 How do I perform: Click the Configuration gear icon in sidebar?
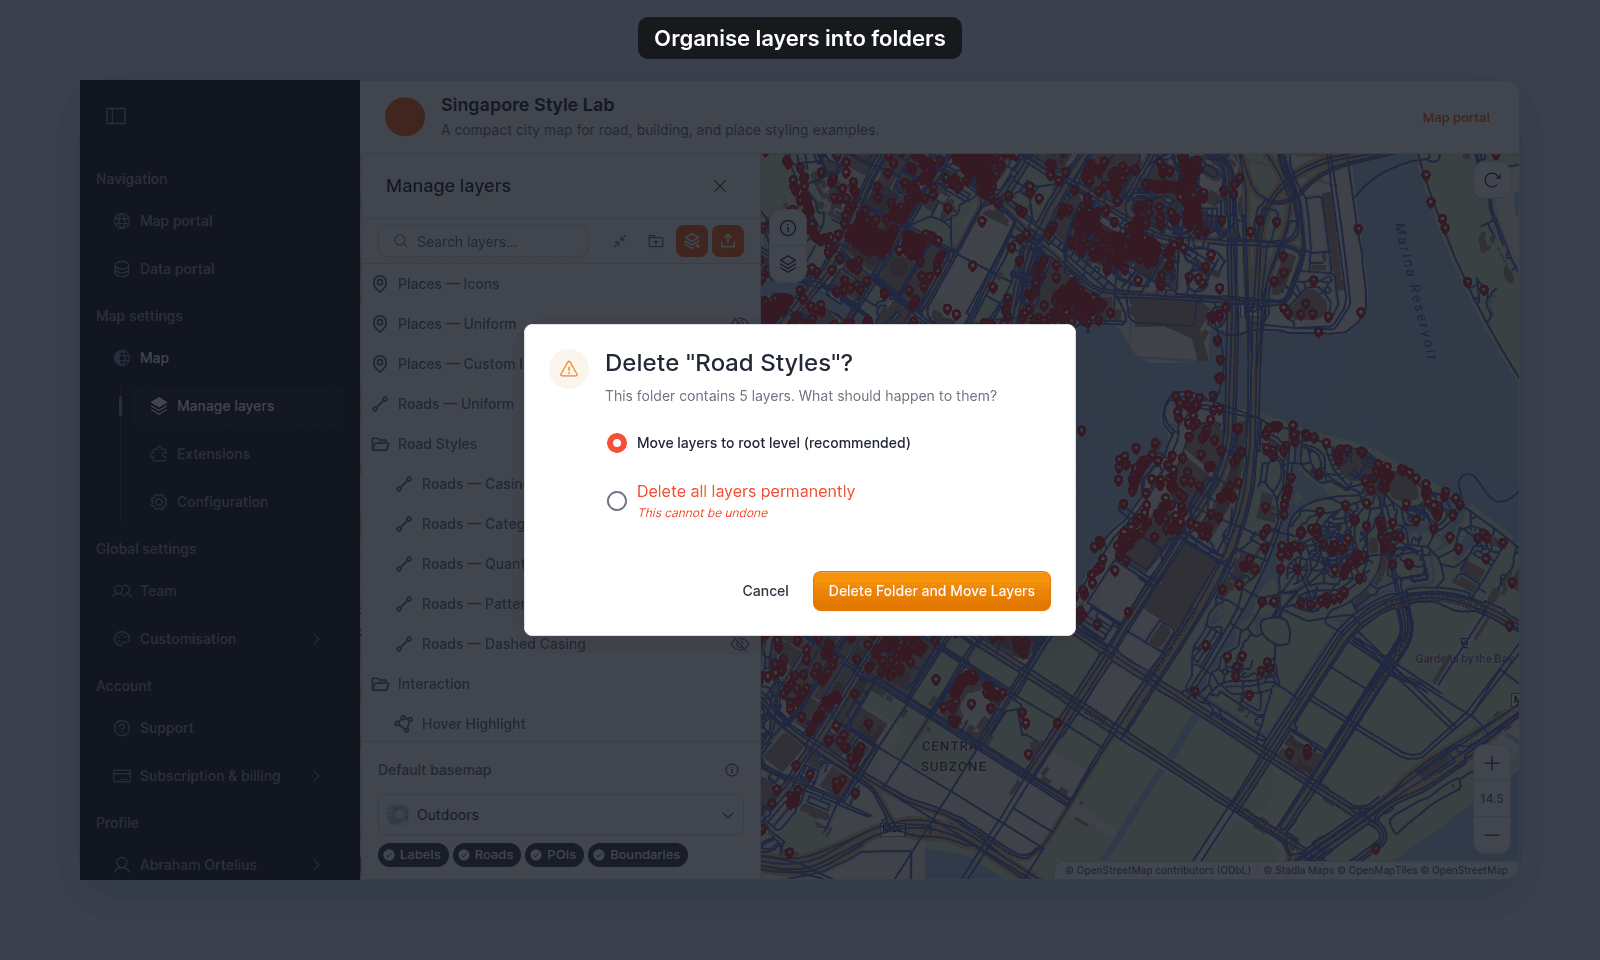159,502
